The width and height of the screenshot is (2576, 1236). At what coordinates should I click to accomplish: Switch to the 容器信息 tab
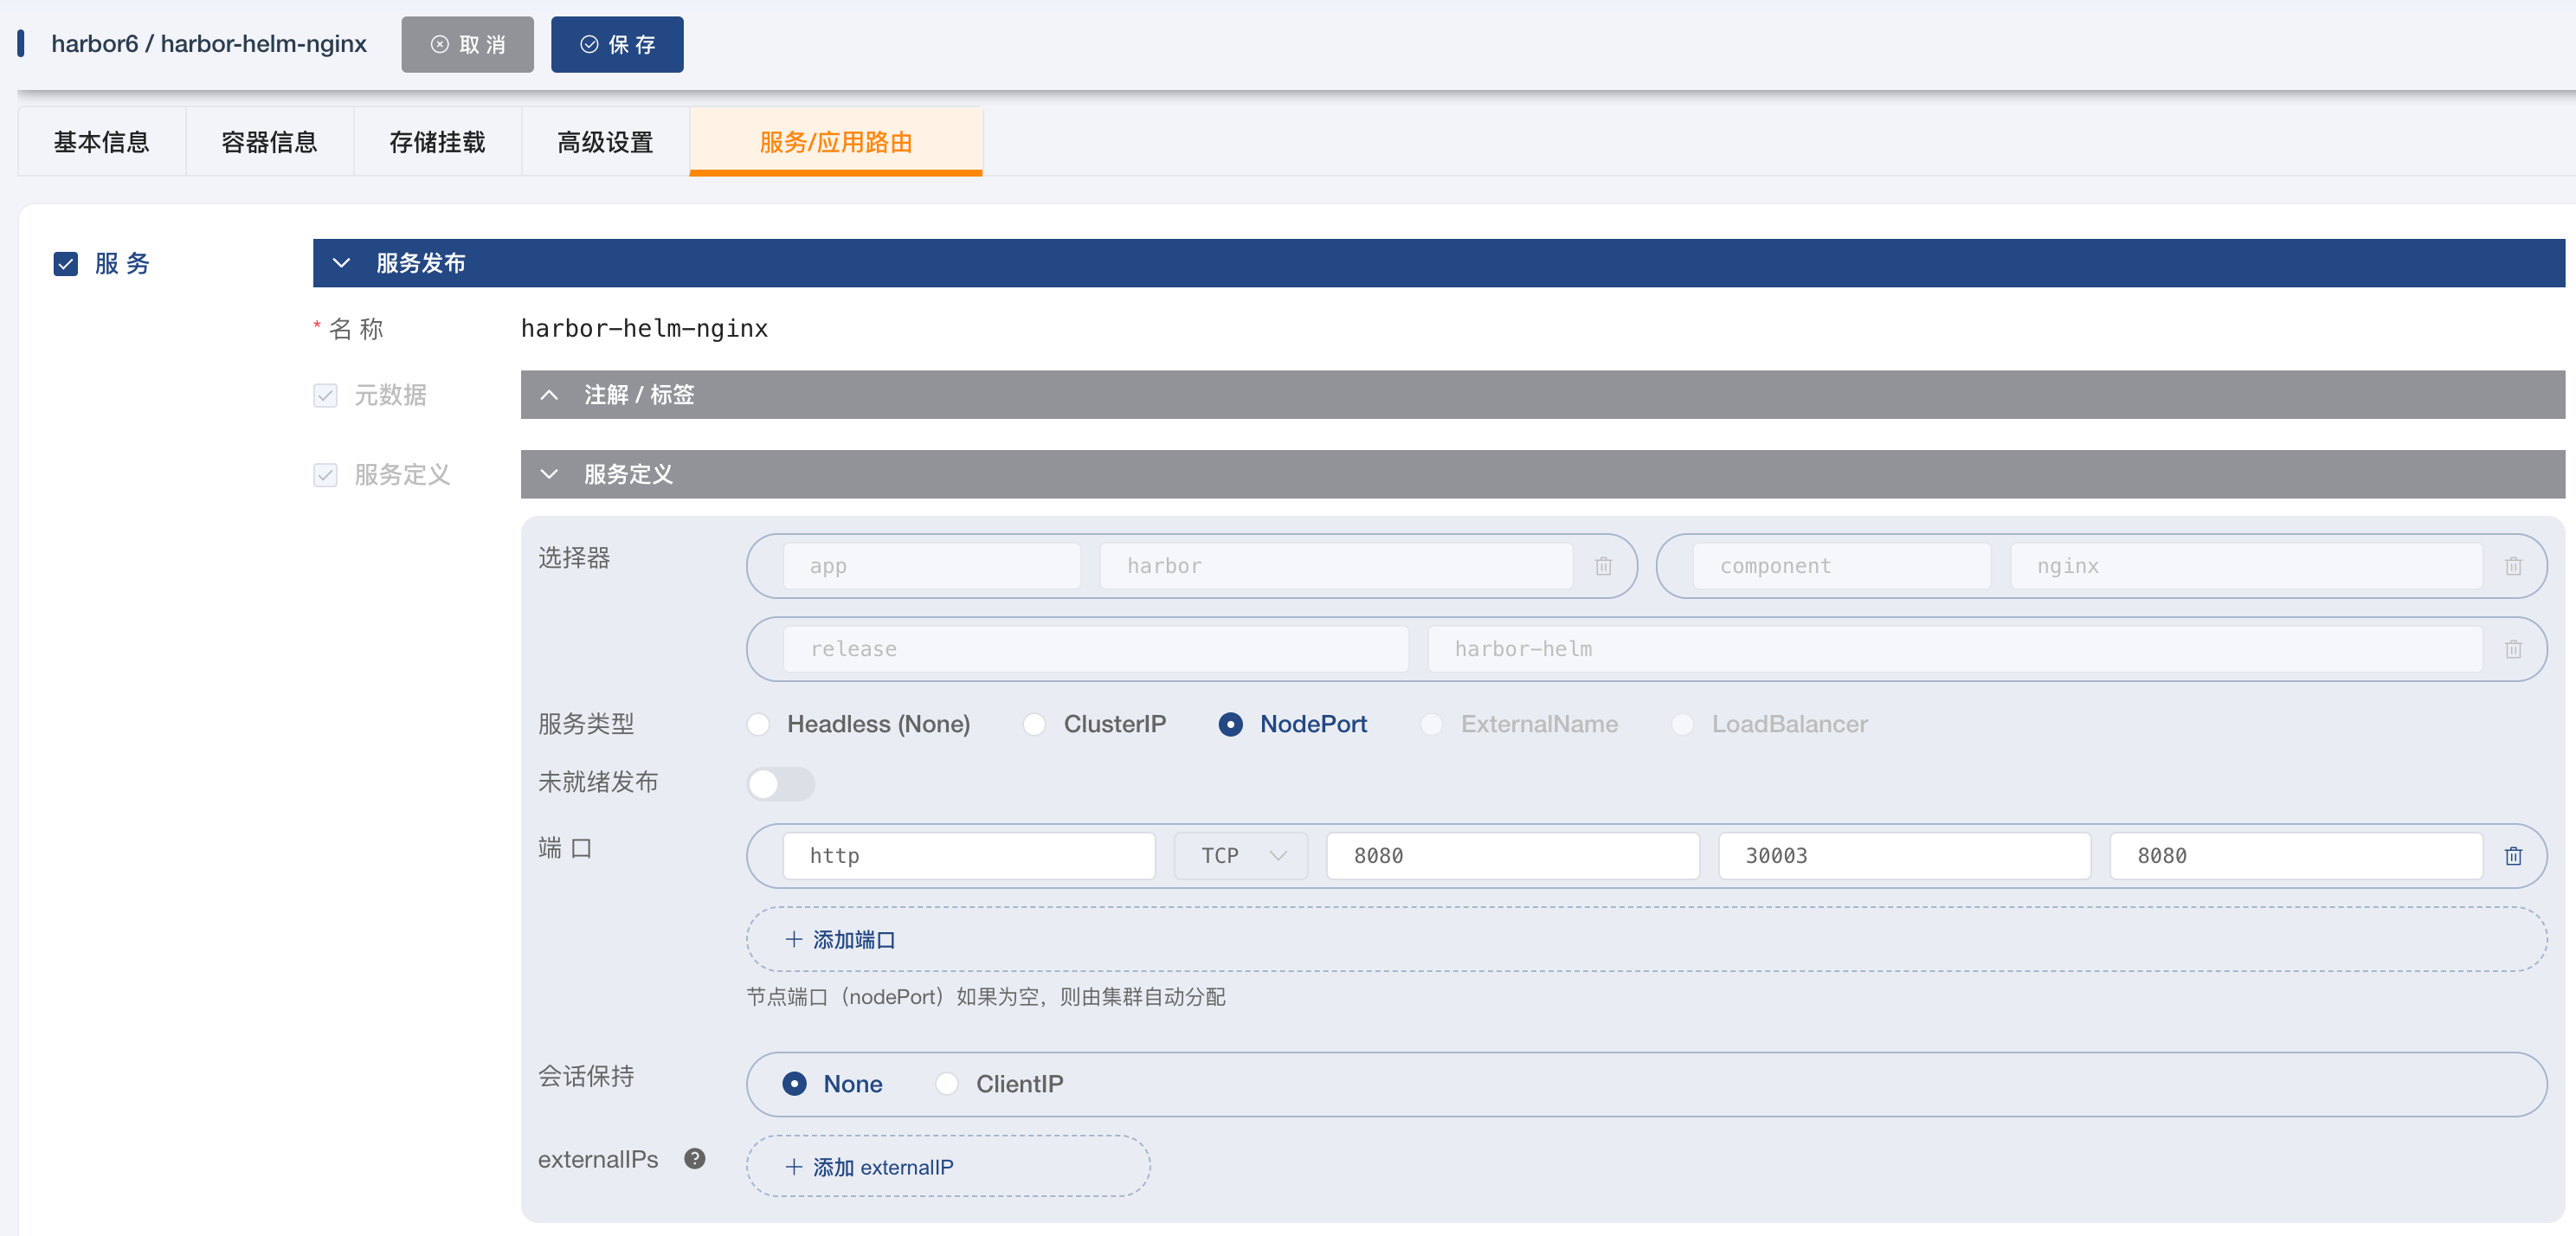[x=269, y=142]
